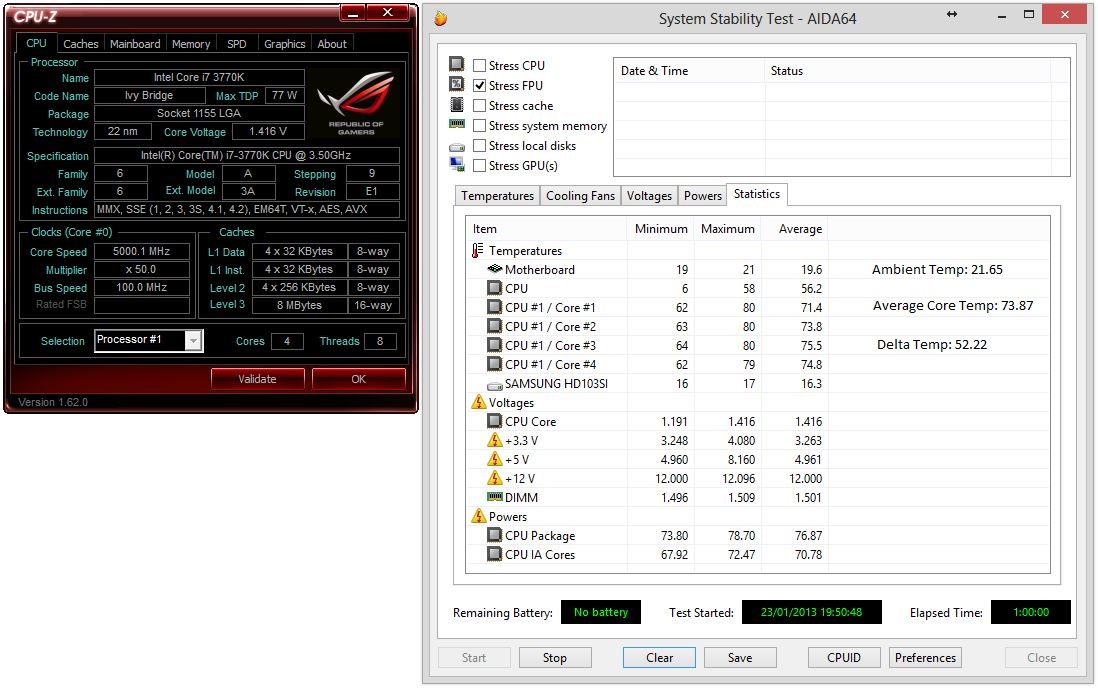Click the AIDA64 flame icon in the title bar

pyautogui.click(x=440, y=18)
